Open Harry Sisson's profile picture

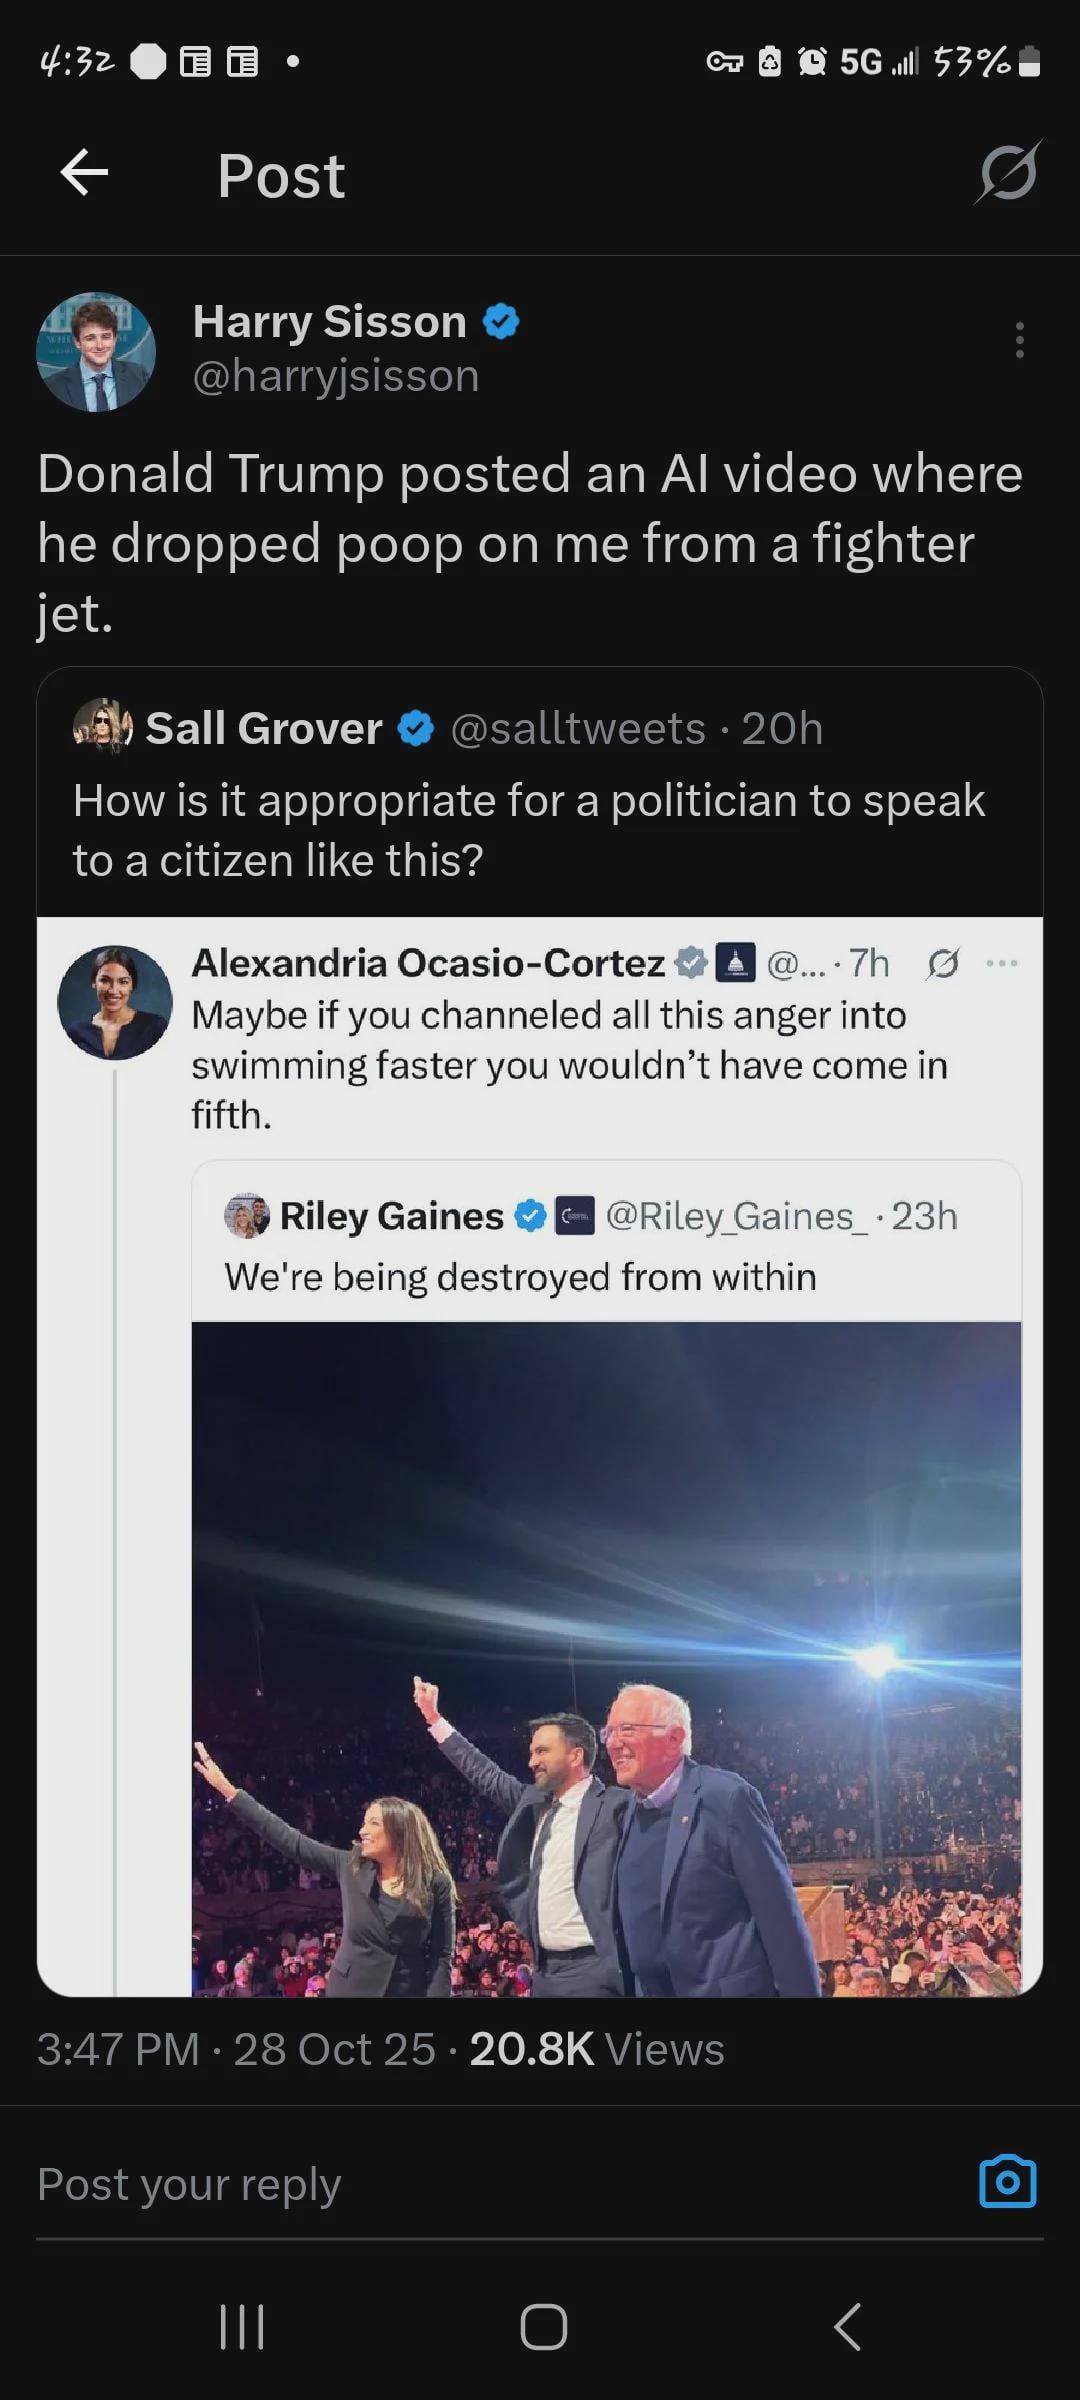point(96,352)
